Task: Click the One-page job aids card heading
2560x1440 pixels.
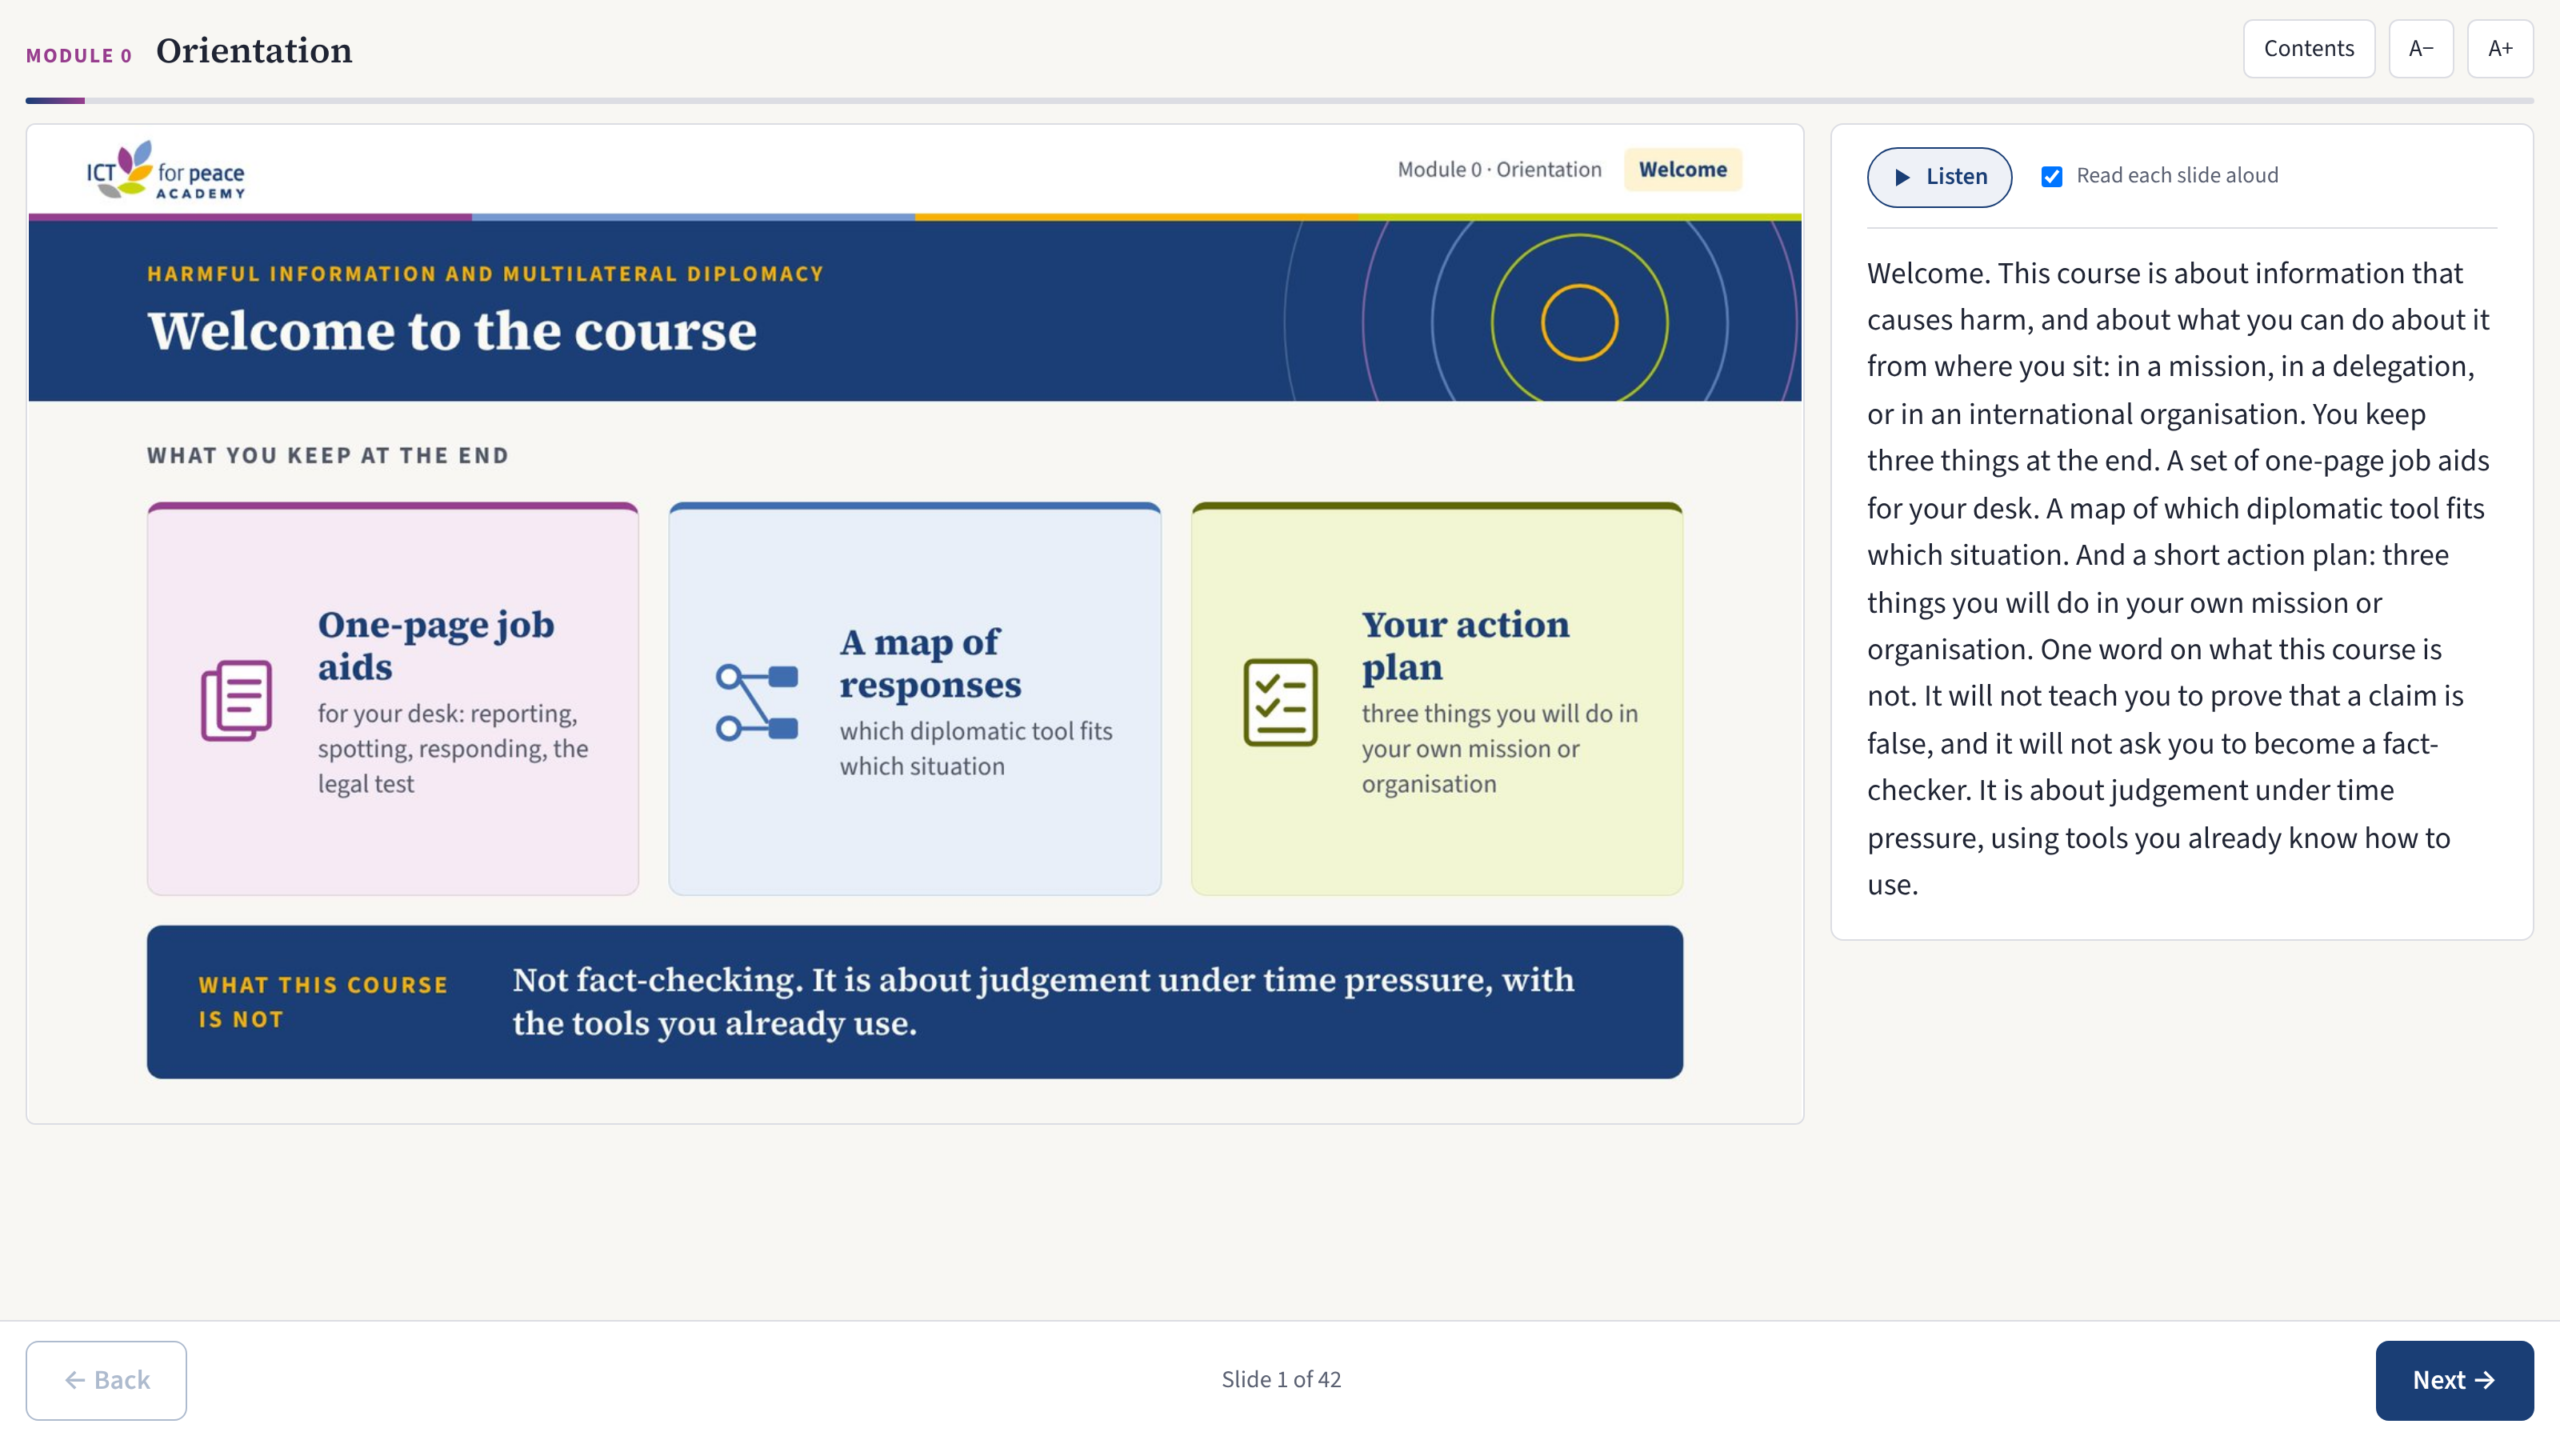Action: pyautogui.click(x=436, y=645)
